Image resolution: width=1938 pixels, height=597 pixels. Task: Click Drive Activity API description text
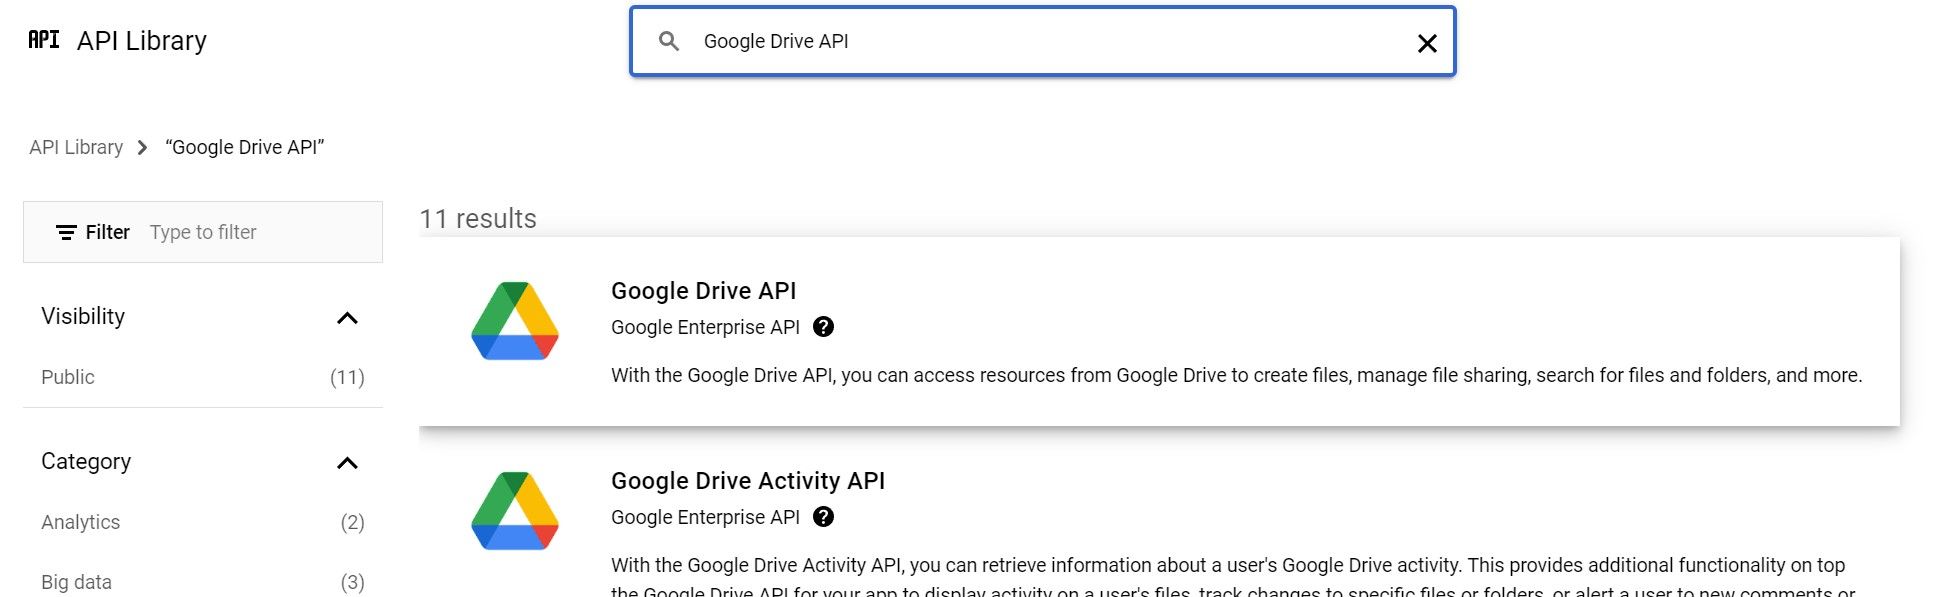1233,576
